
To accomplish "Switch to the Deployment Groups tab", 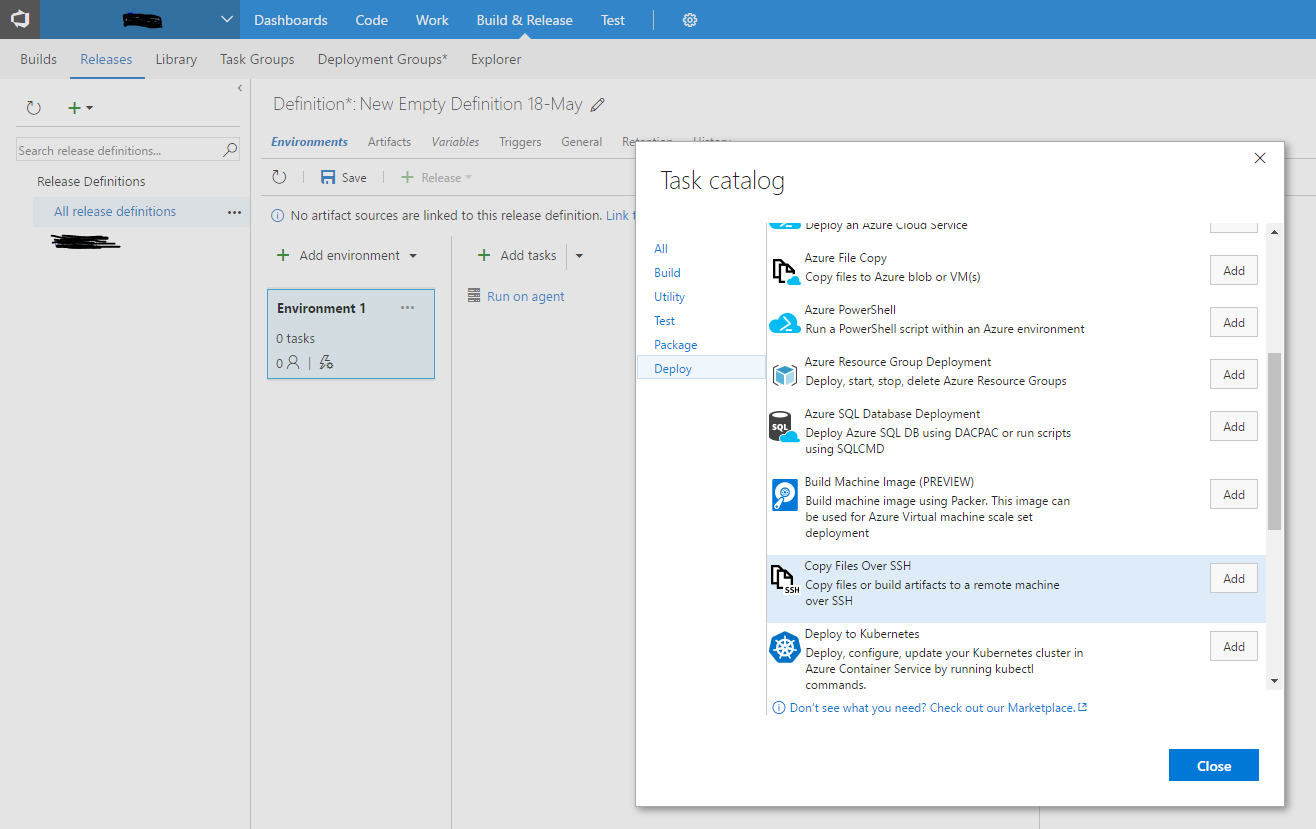I will coord(383,59).
